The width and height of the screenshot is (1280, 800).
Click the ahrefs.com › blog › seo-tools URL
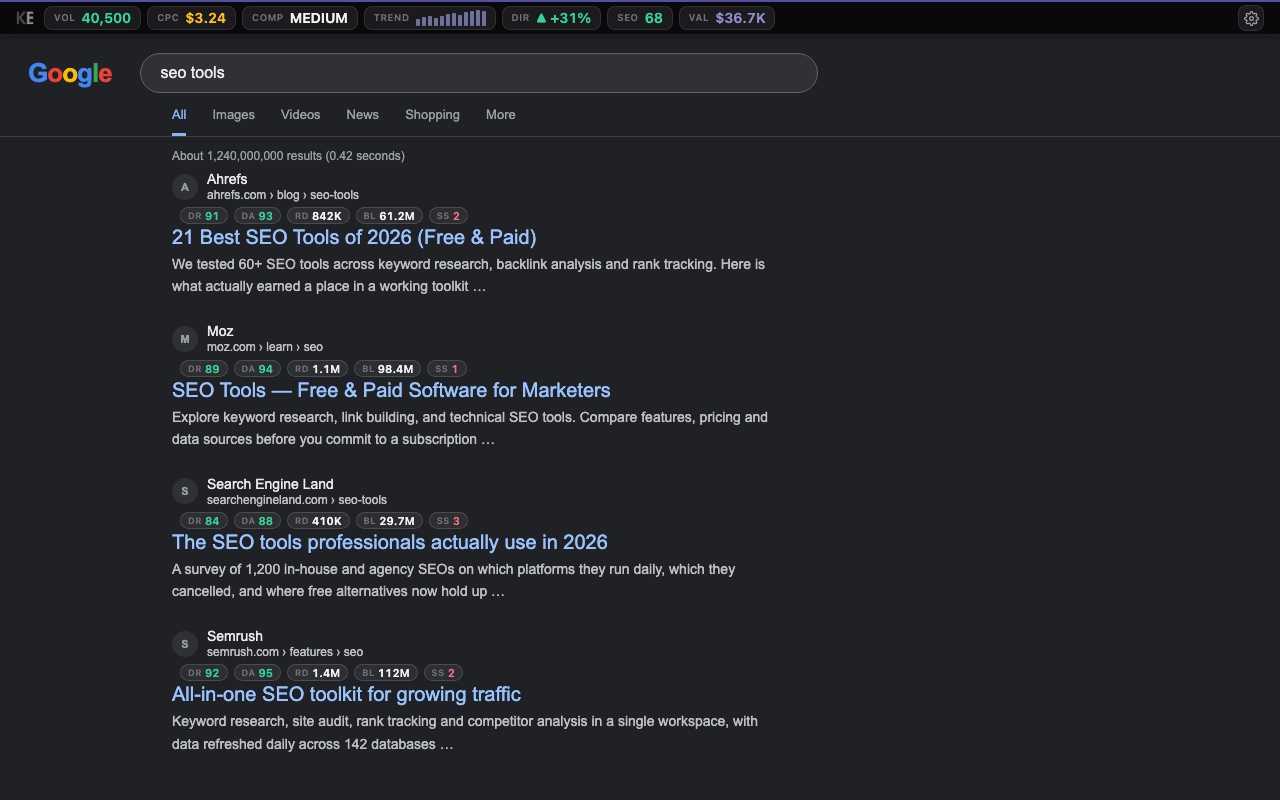point(283,195)
